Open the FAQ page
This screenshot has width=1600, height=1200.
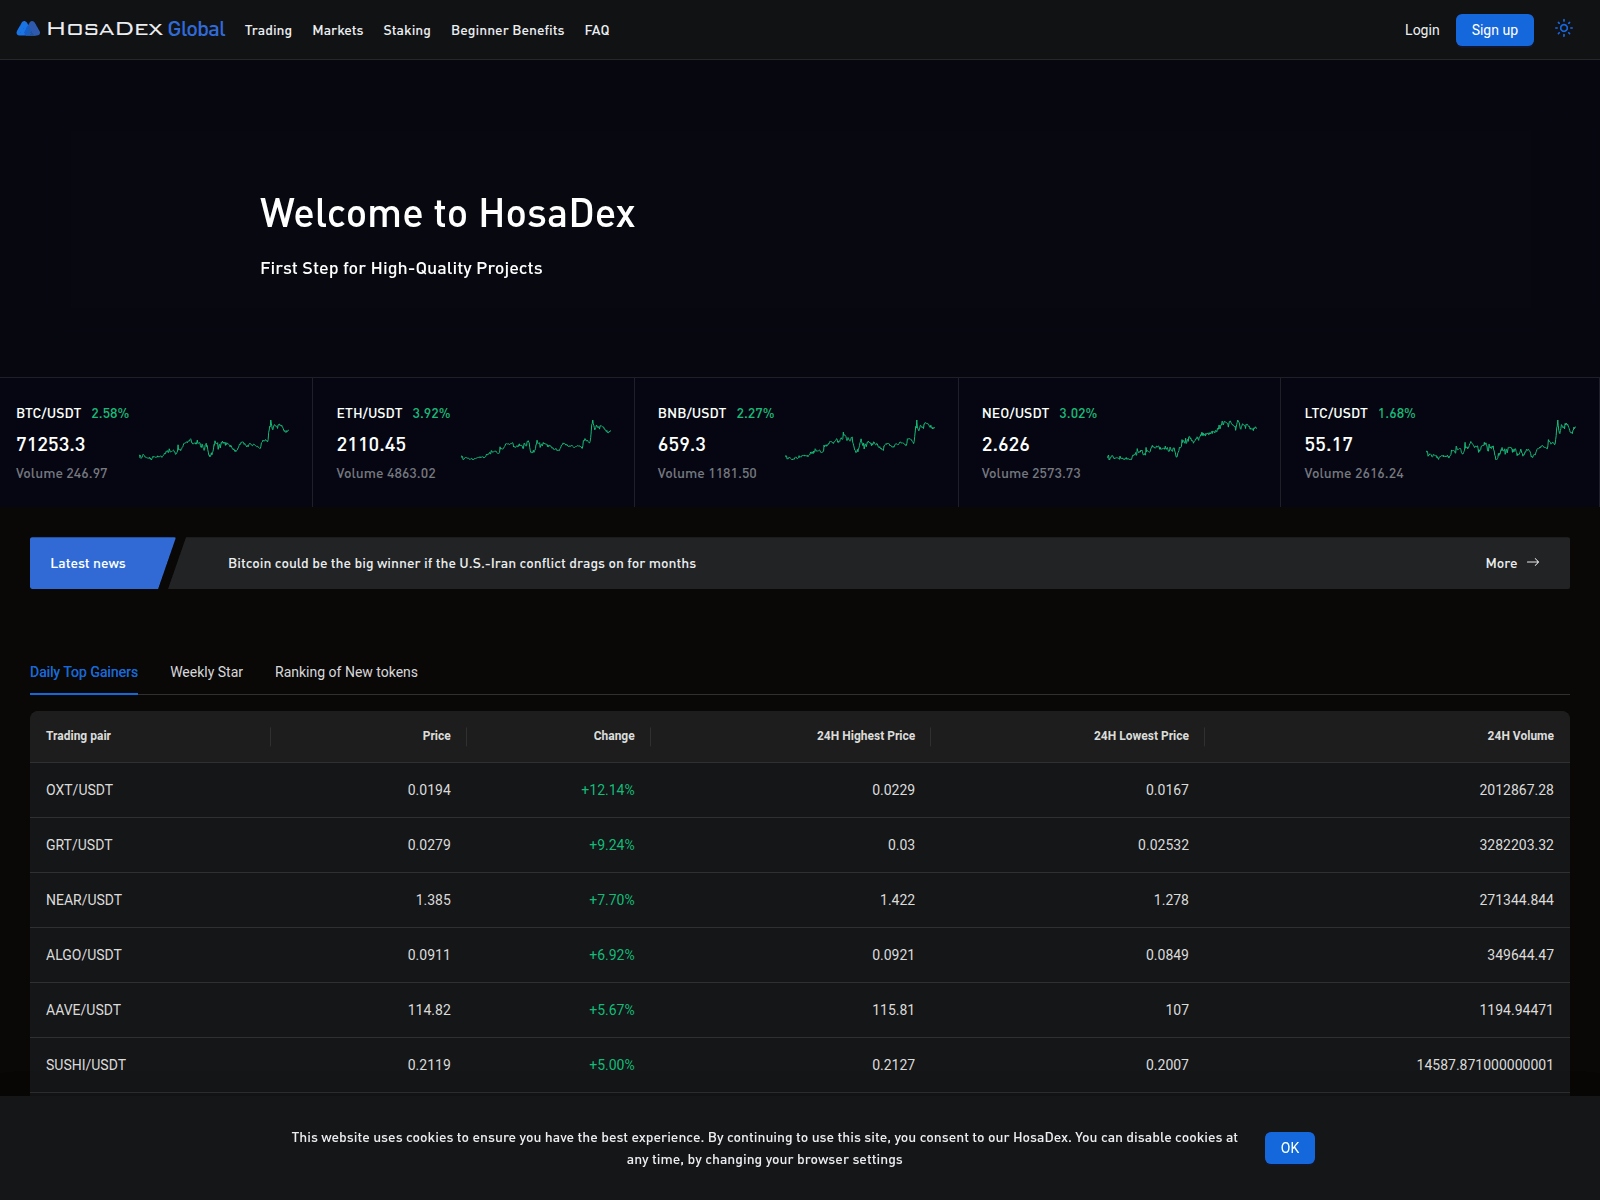597,30
